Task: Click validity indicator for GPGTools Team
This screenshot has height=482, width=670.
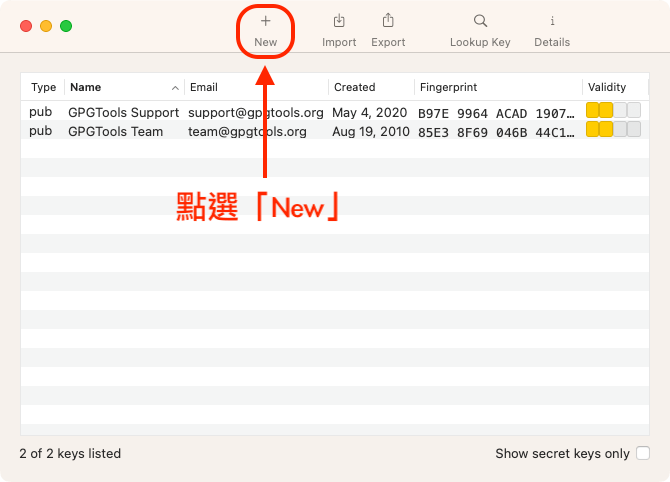Action: (613, 129)
